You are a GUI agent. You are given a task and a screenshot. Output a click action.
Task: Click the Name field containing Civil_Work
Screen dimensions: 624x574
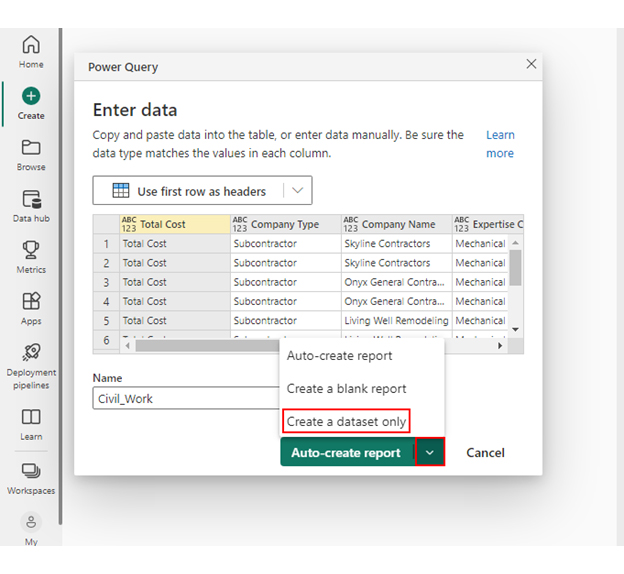186,398
